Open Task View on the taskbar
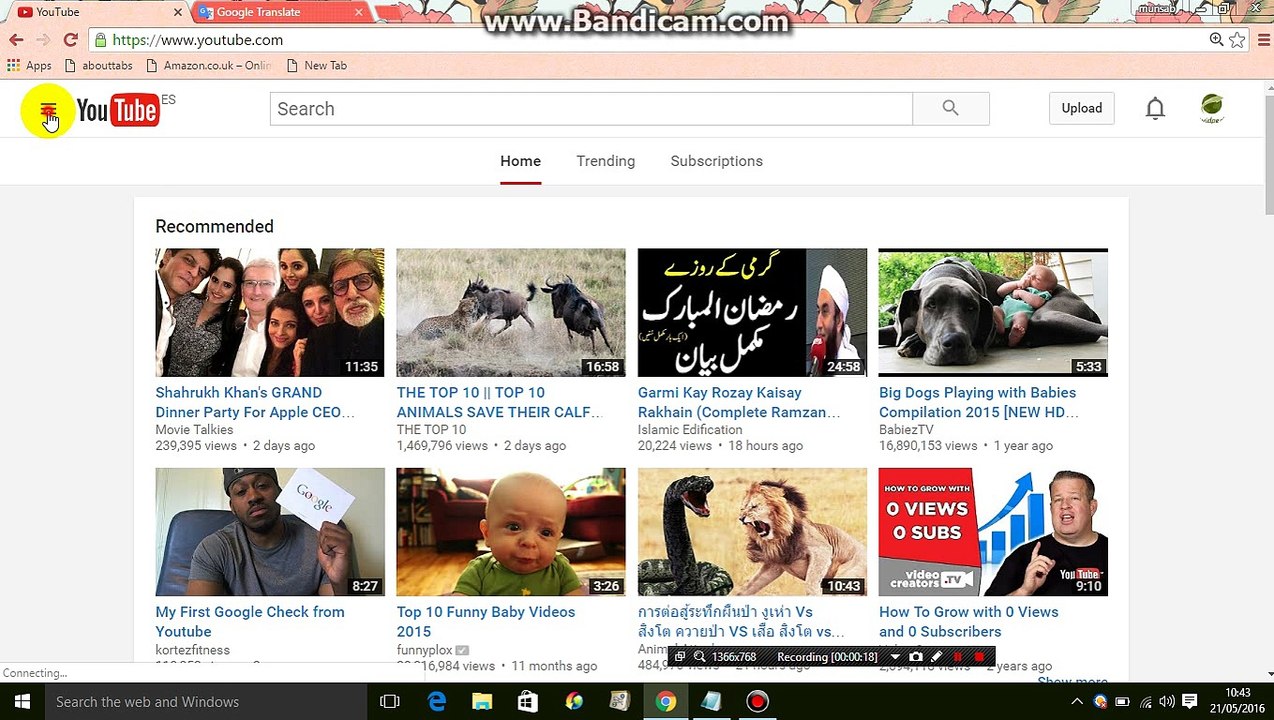This screenshot has width=1274, height=720. [x=390, y=702]
